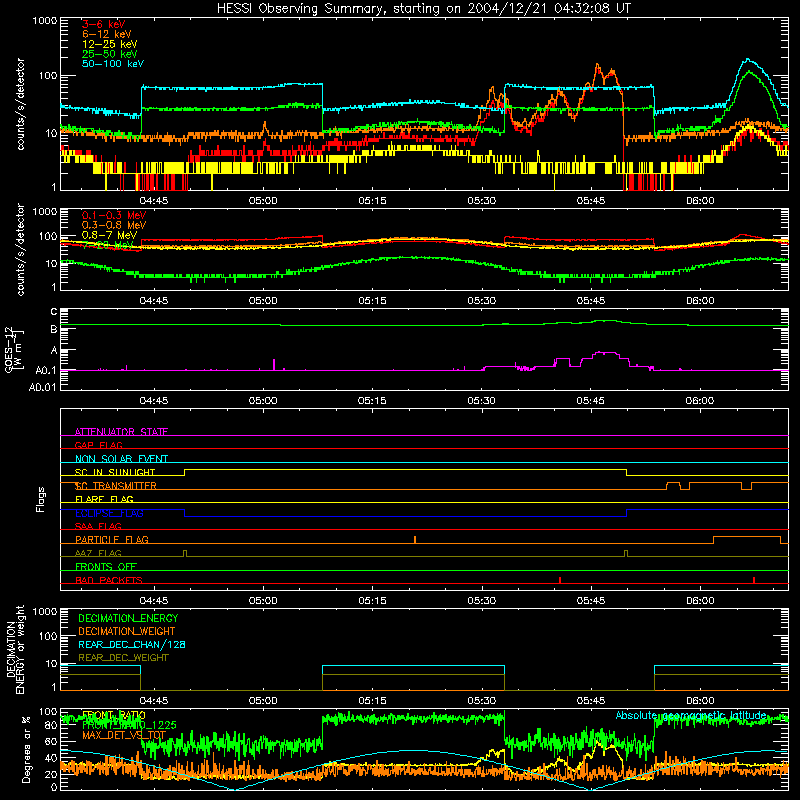The height and width of the screenshot is (800, 800).
Task: Click the GAP_FLAG label
Action: point(98,445)
